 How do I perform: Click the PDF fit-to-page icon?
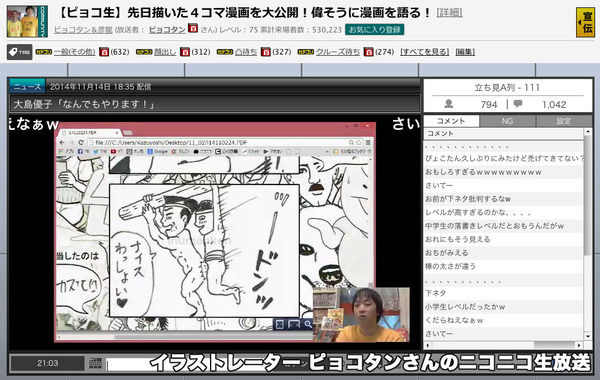pyautogui.click(x=280, y=325)
